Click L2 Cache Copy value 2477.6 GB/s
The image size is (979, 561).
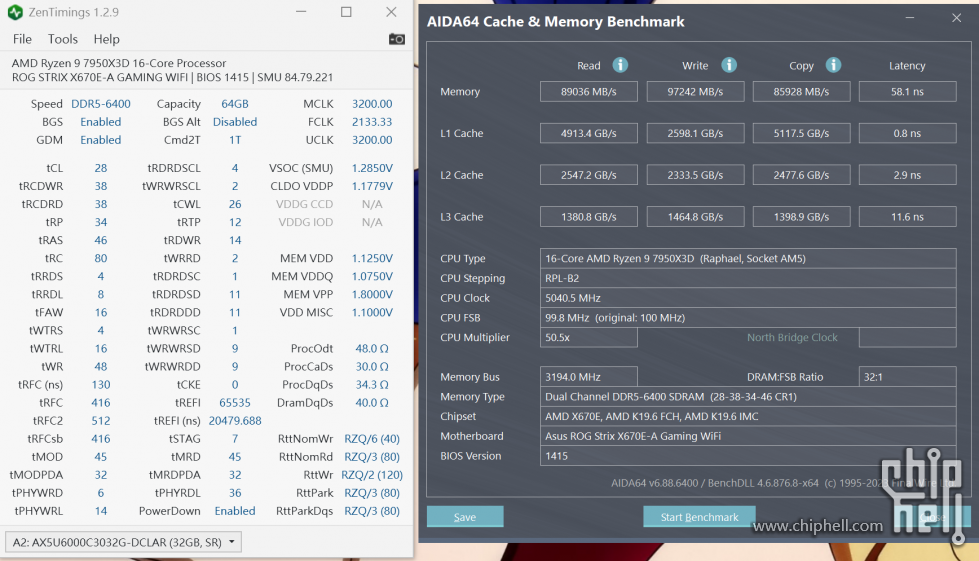pos(802,175)
